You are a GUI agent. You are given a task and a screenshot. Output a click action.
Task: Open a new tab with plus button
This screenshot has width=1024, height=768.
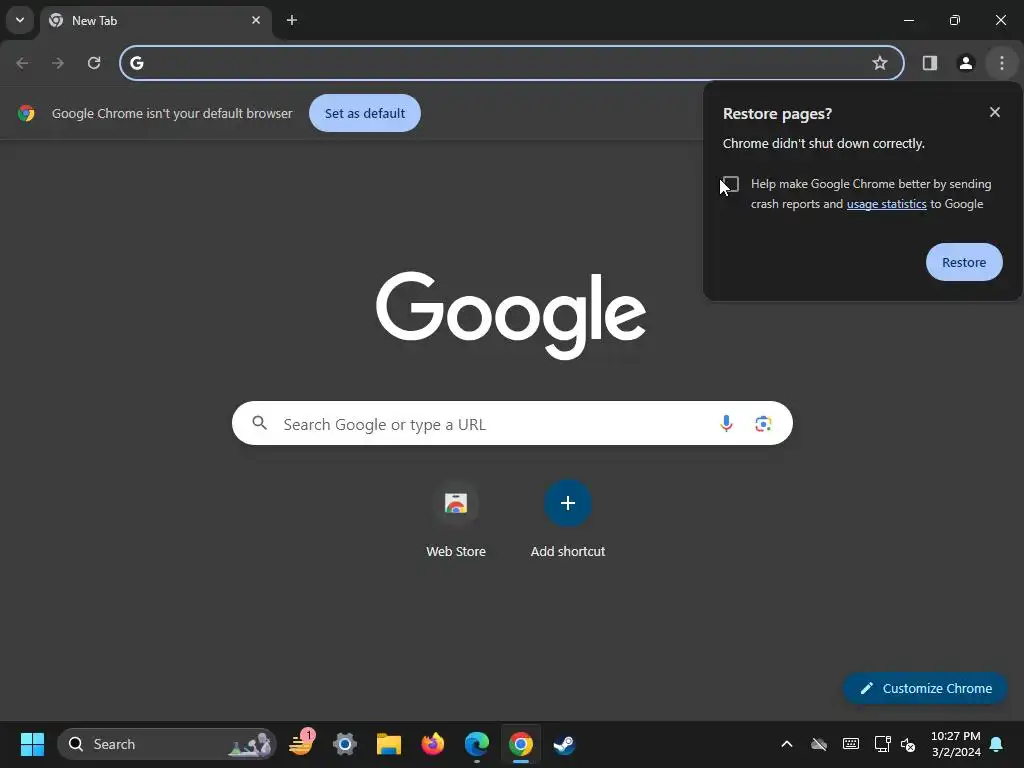[x=292, y=20]
